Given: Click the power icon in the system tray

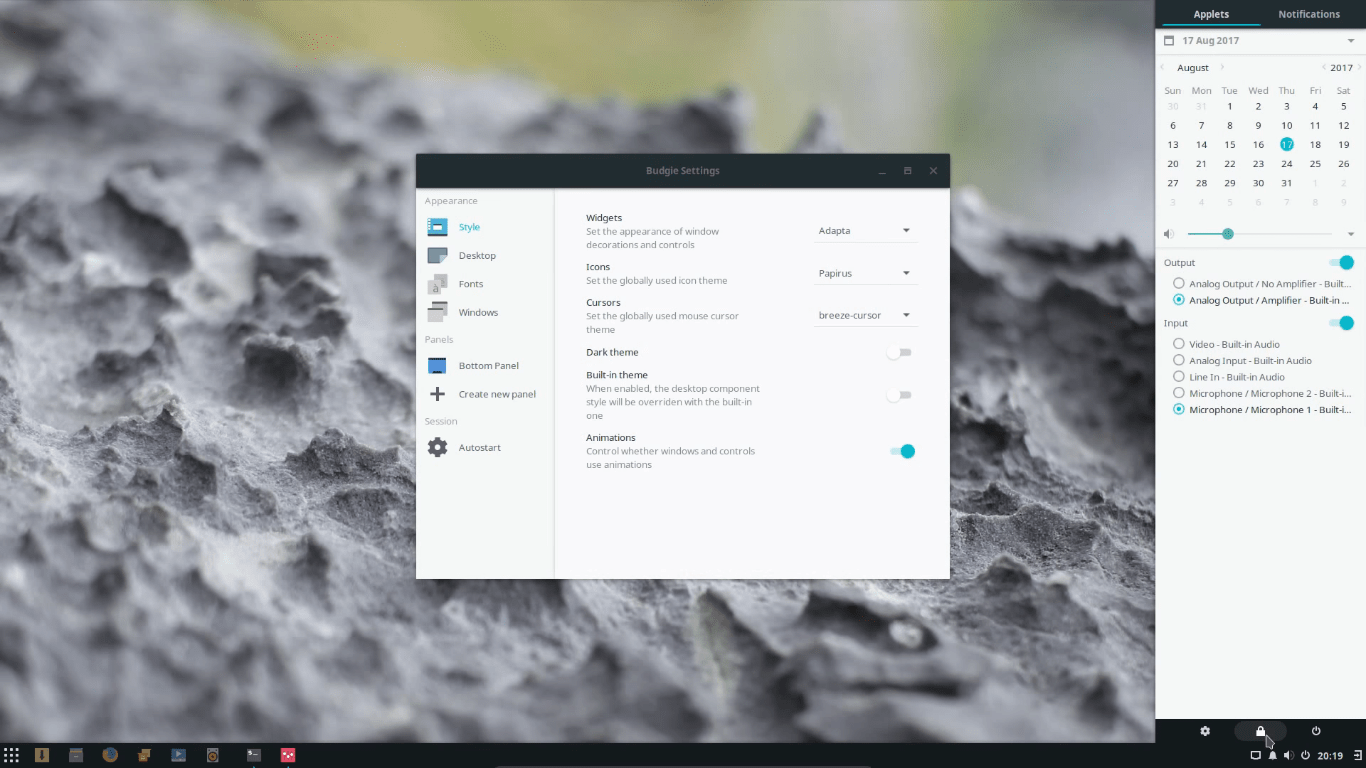Looking at the screenshot, I should (1305, 755).
